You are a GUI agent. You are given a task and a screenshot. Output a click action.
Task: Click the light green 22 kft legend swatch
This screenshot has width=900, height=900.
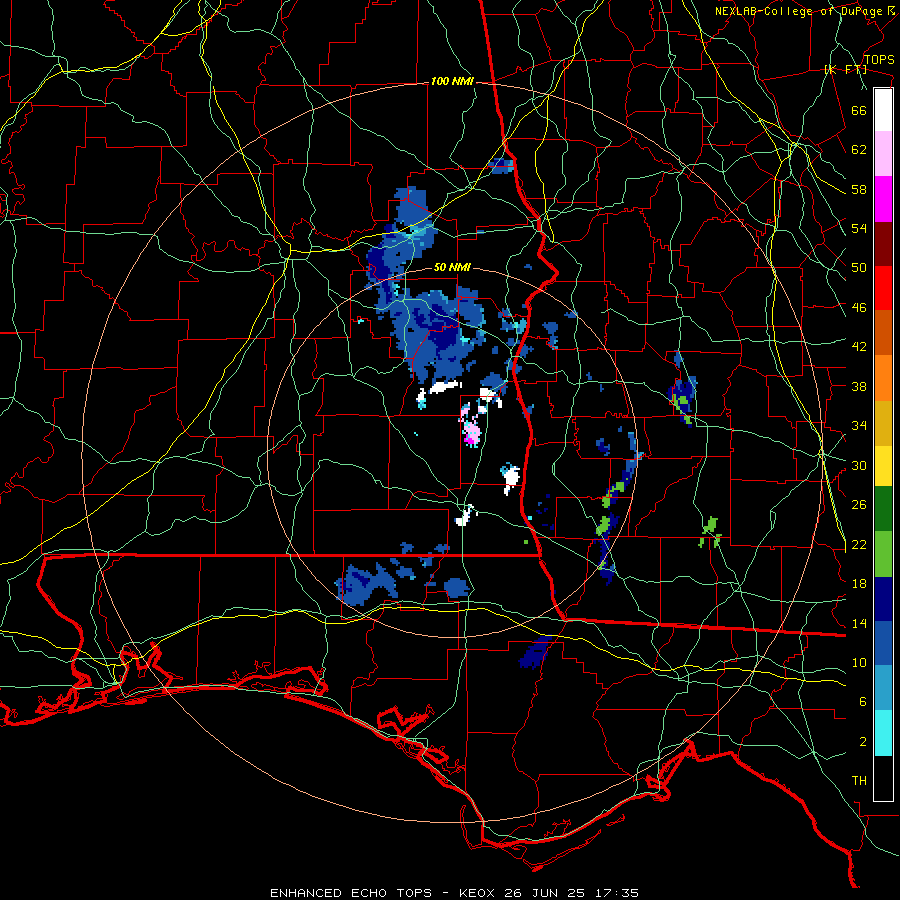click(x=883, y=554)
